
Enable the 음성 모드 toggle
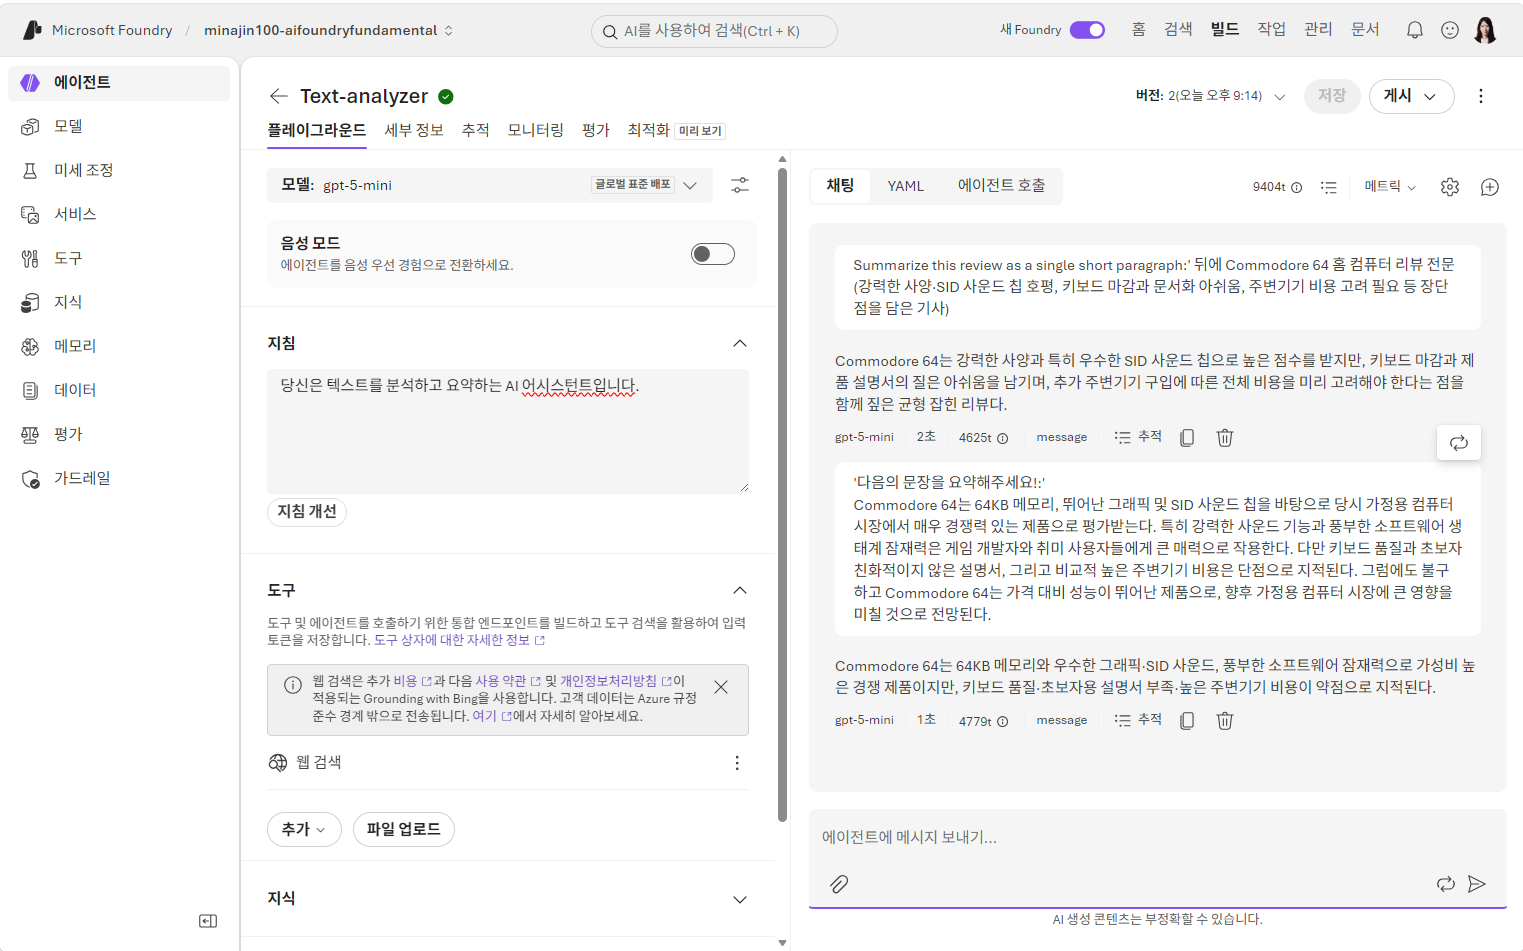pos(713,254)
